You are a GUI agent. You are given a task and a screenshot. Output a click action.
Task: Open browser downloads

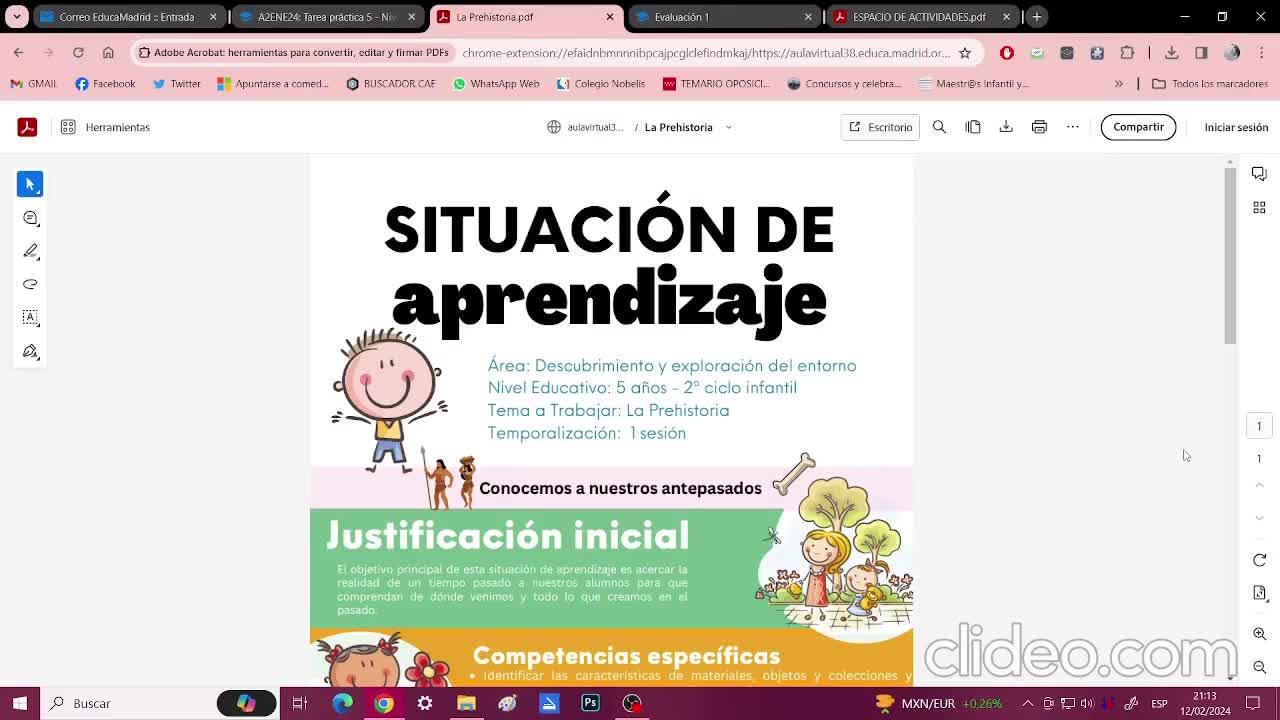1171,52
